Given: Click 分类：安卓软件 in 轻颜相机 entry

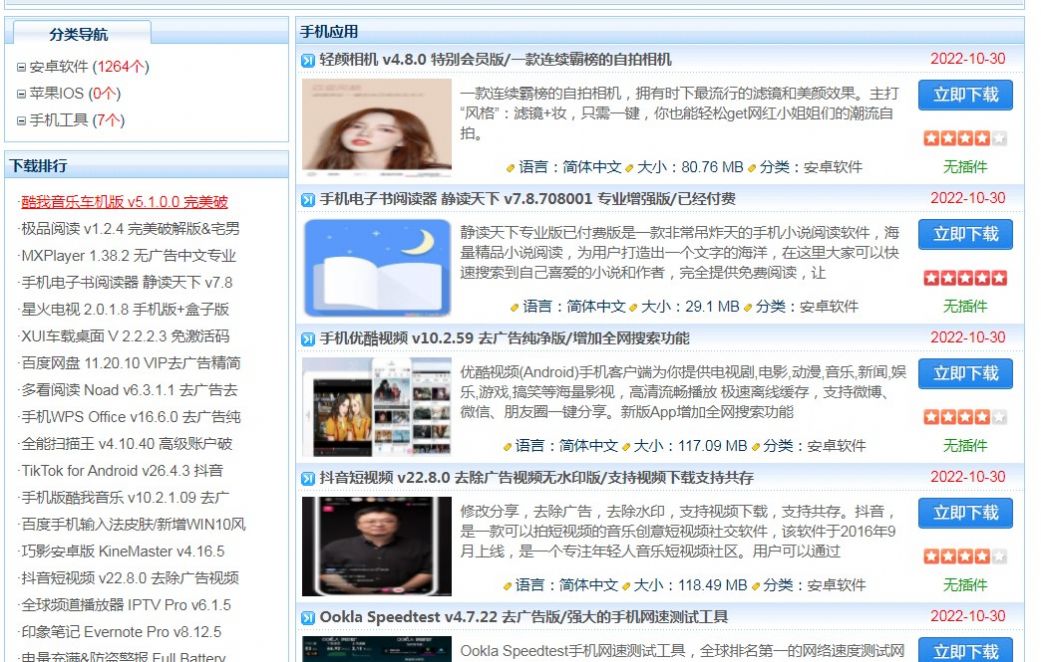Looking at the screenshot, I should click(811, 167).
